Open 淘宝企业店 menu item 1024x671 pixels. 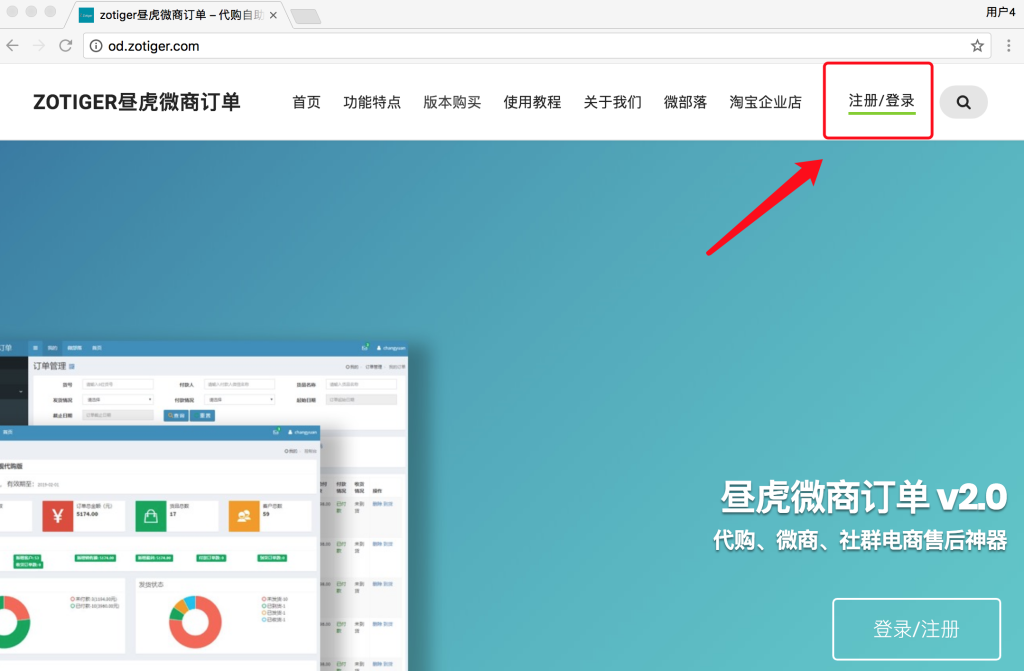coord(765,102)
